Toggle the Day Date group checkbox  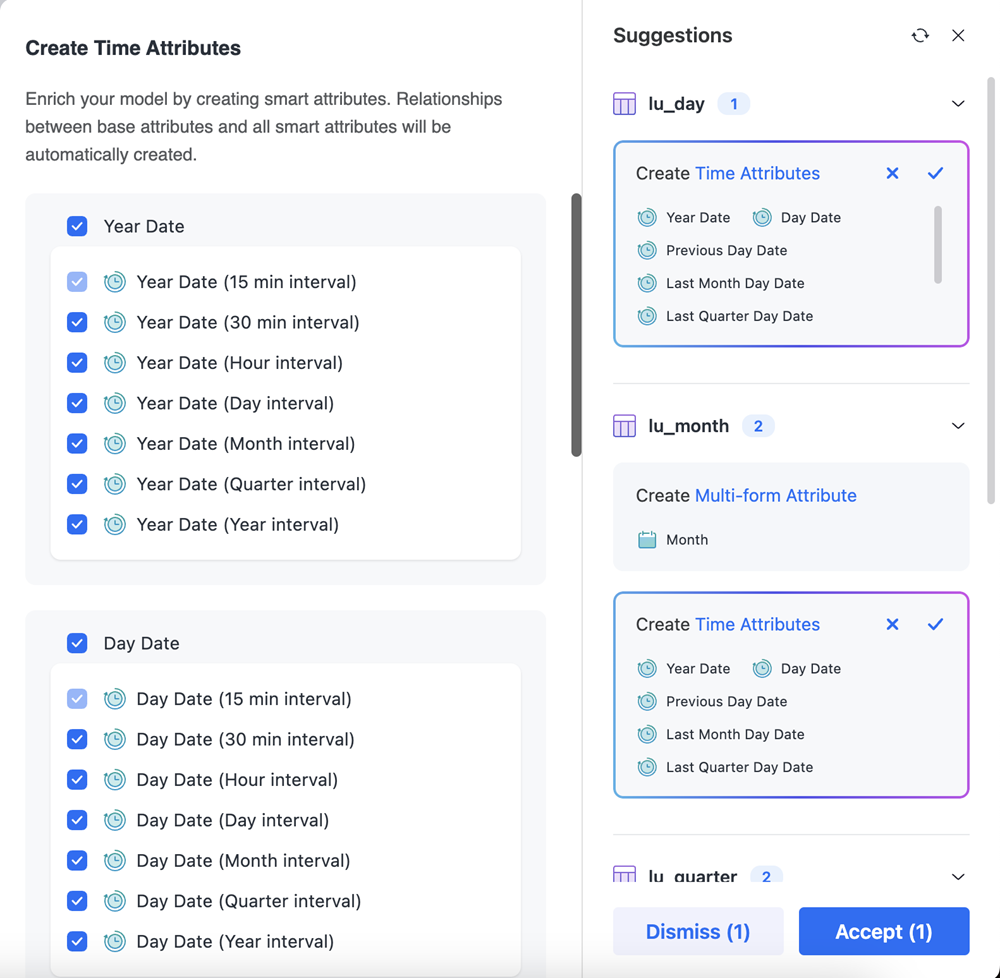pos(77,643)
